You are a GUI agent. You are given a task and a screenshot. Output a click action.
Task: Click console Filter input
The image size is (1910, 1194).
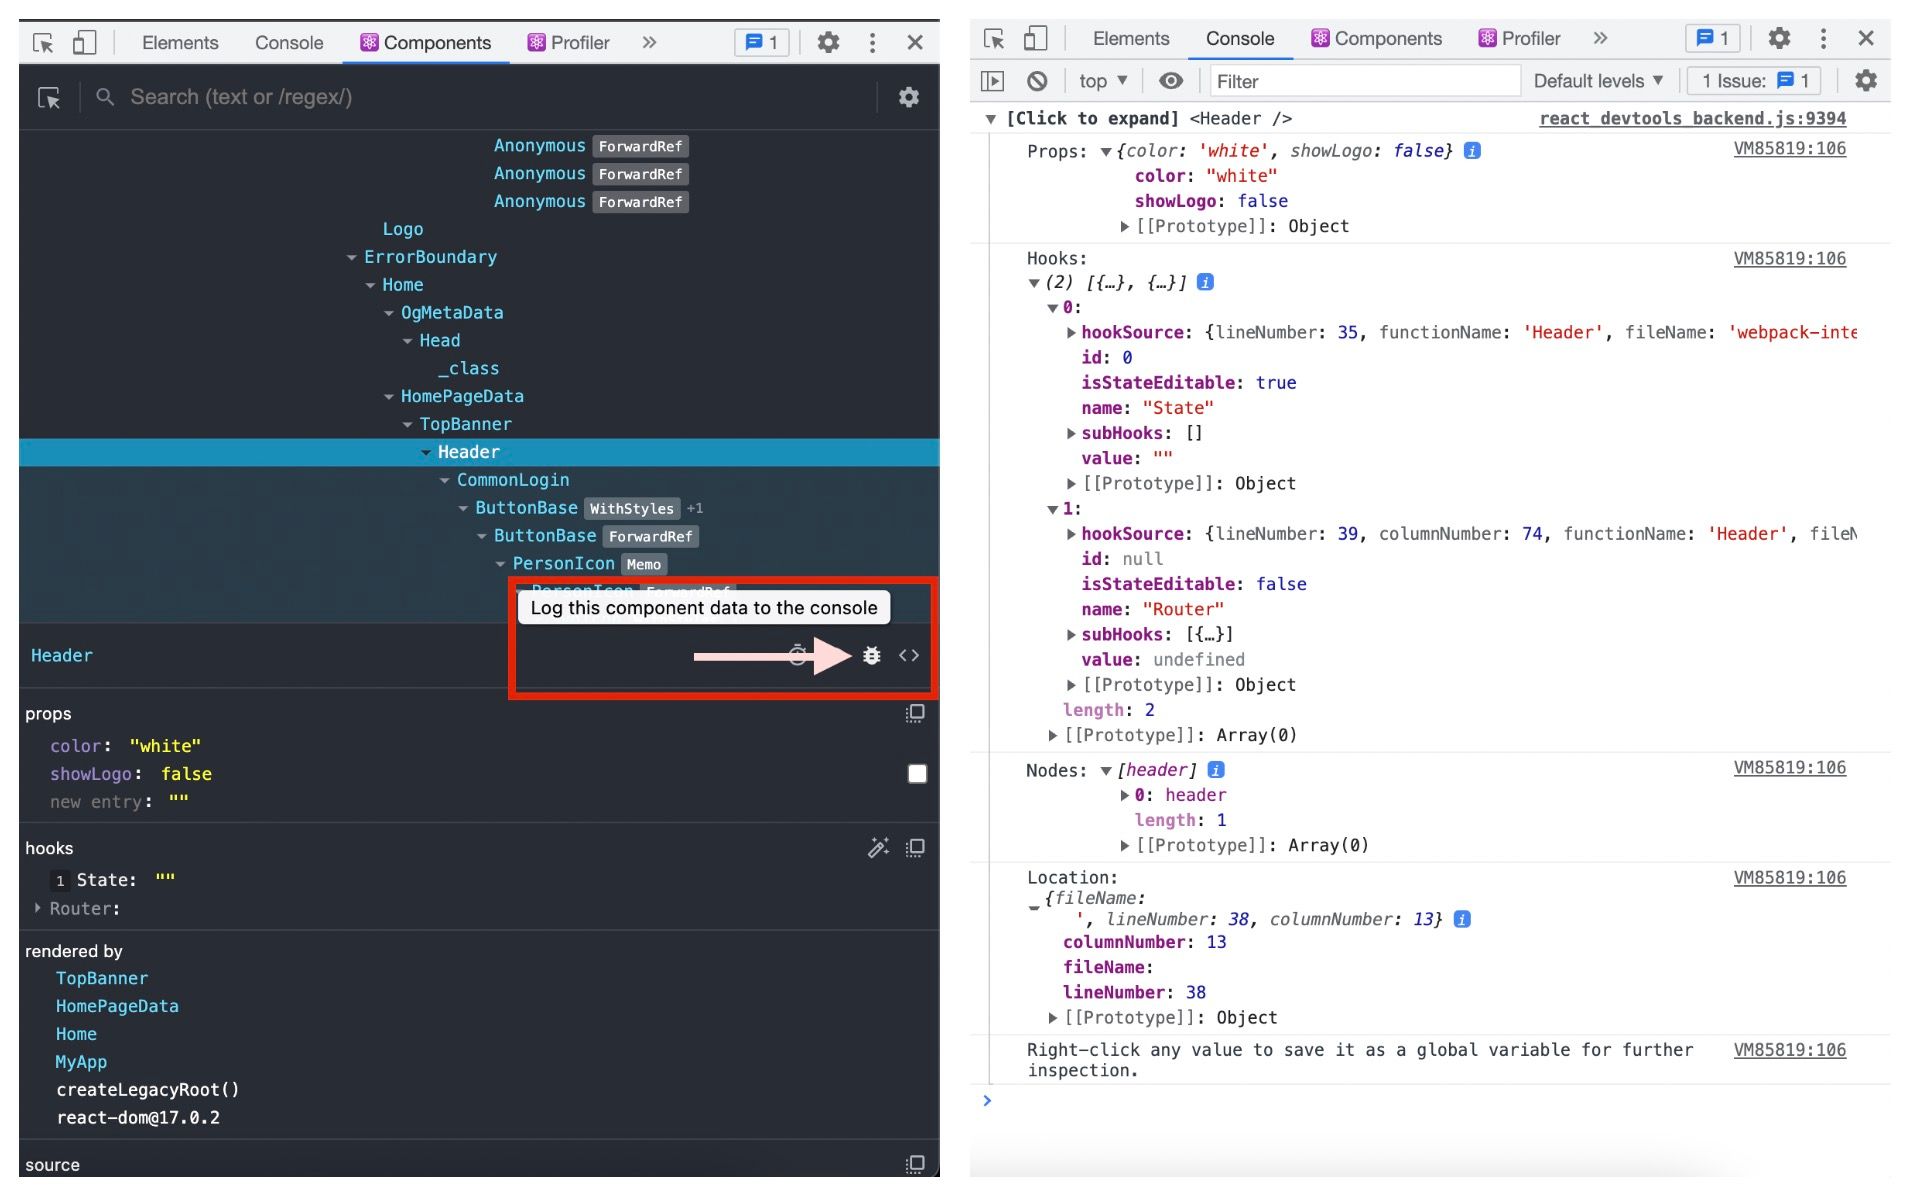pyautogui.click(x=1365, y=81)
